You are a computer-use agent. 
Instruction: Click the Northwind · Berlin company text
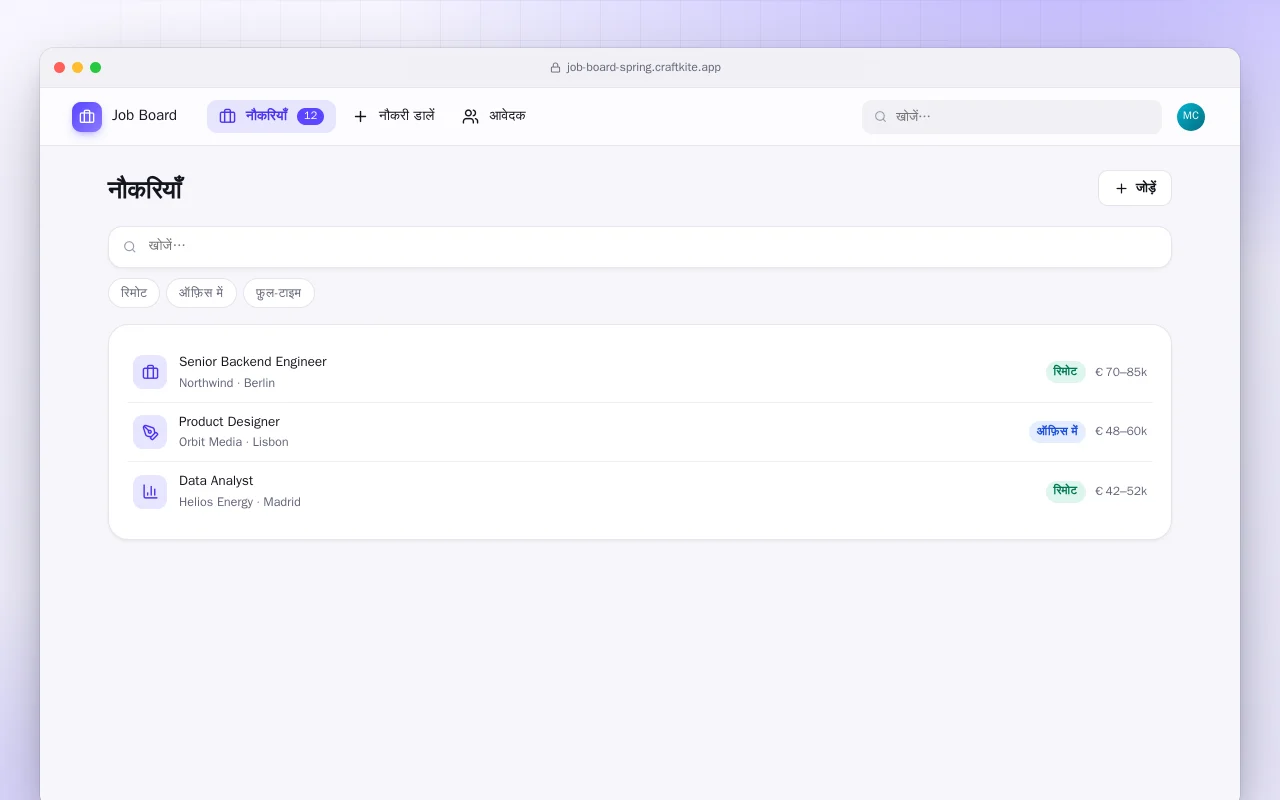tap(227, 383)
